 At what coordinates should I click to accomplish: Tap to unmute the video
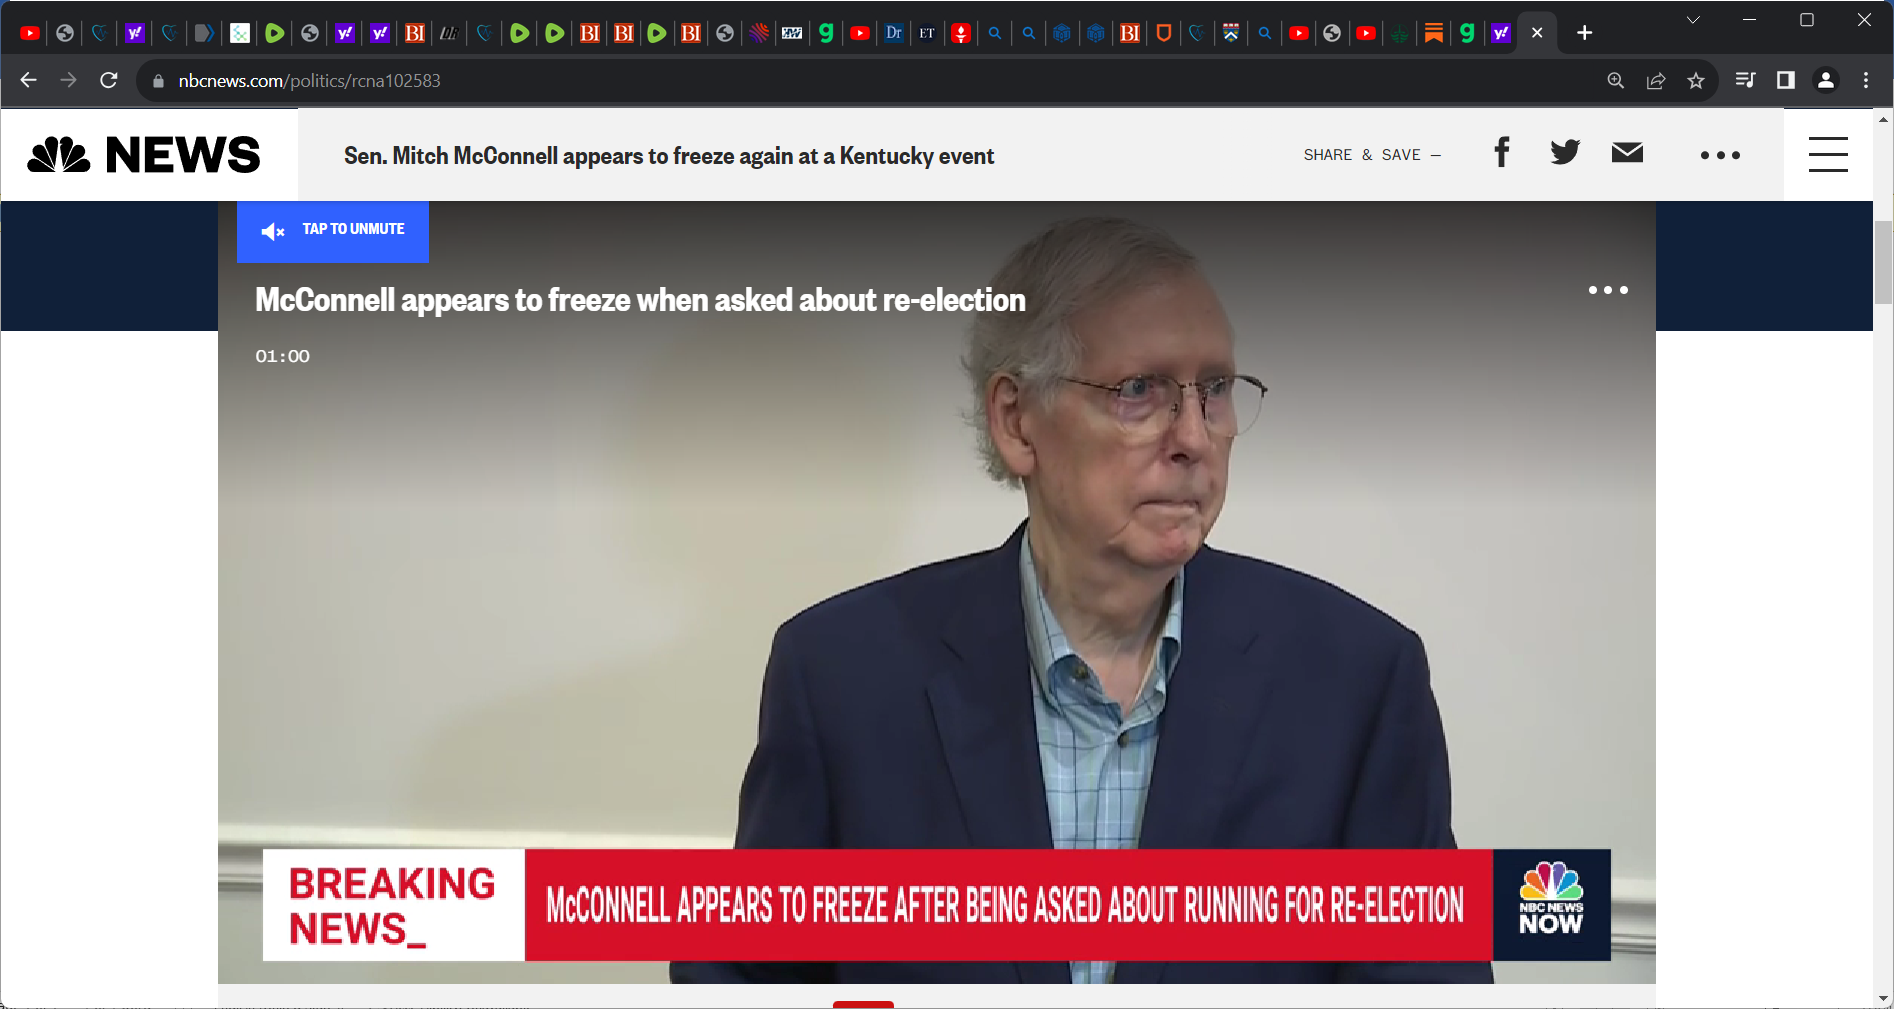[x=333, y=231]
